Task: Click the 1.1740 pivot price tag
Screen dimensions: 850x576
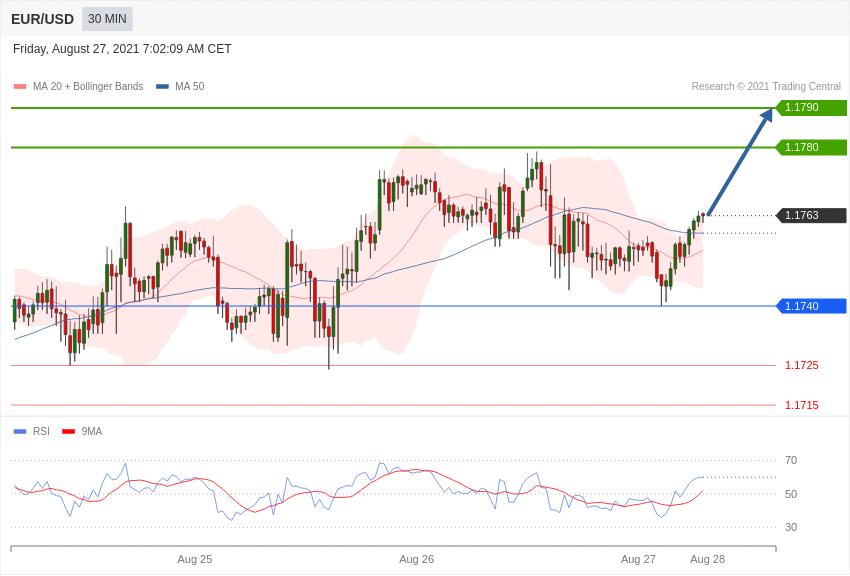Action: [x=811, y=306]
